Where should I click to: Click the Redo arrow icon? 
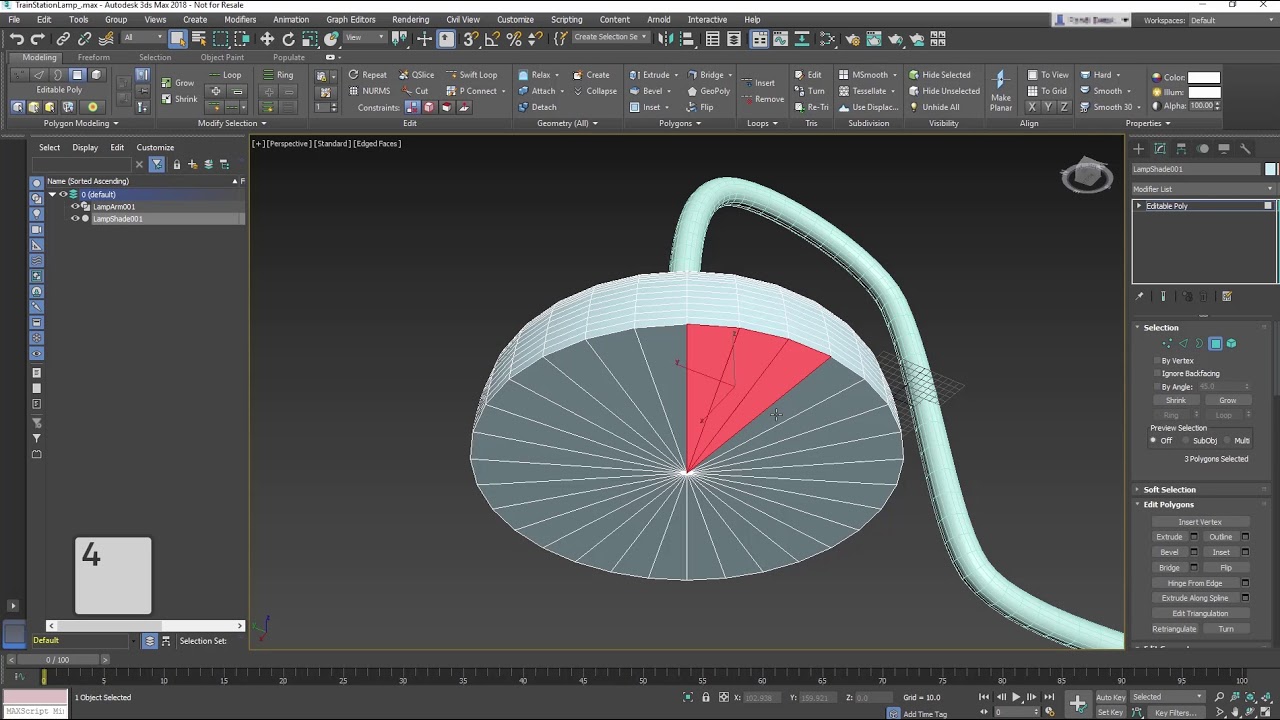click(37, 39)
